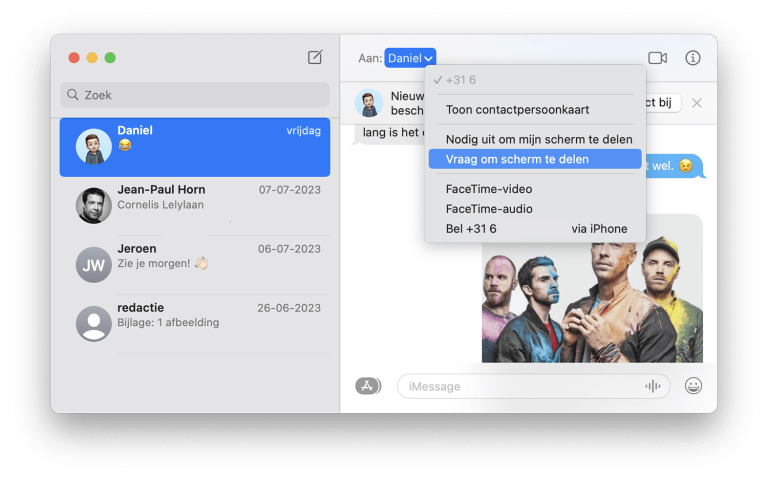
Task: Open conversation details info icon
Action: click(693, 58)
